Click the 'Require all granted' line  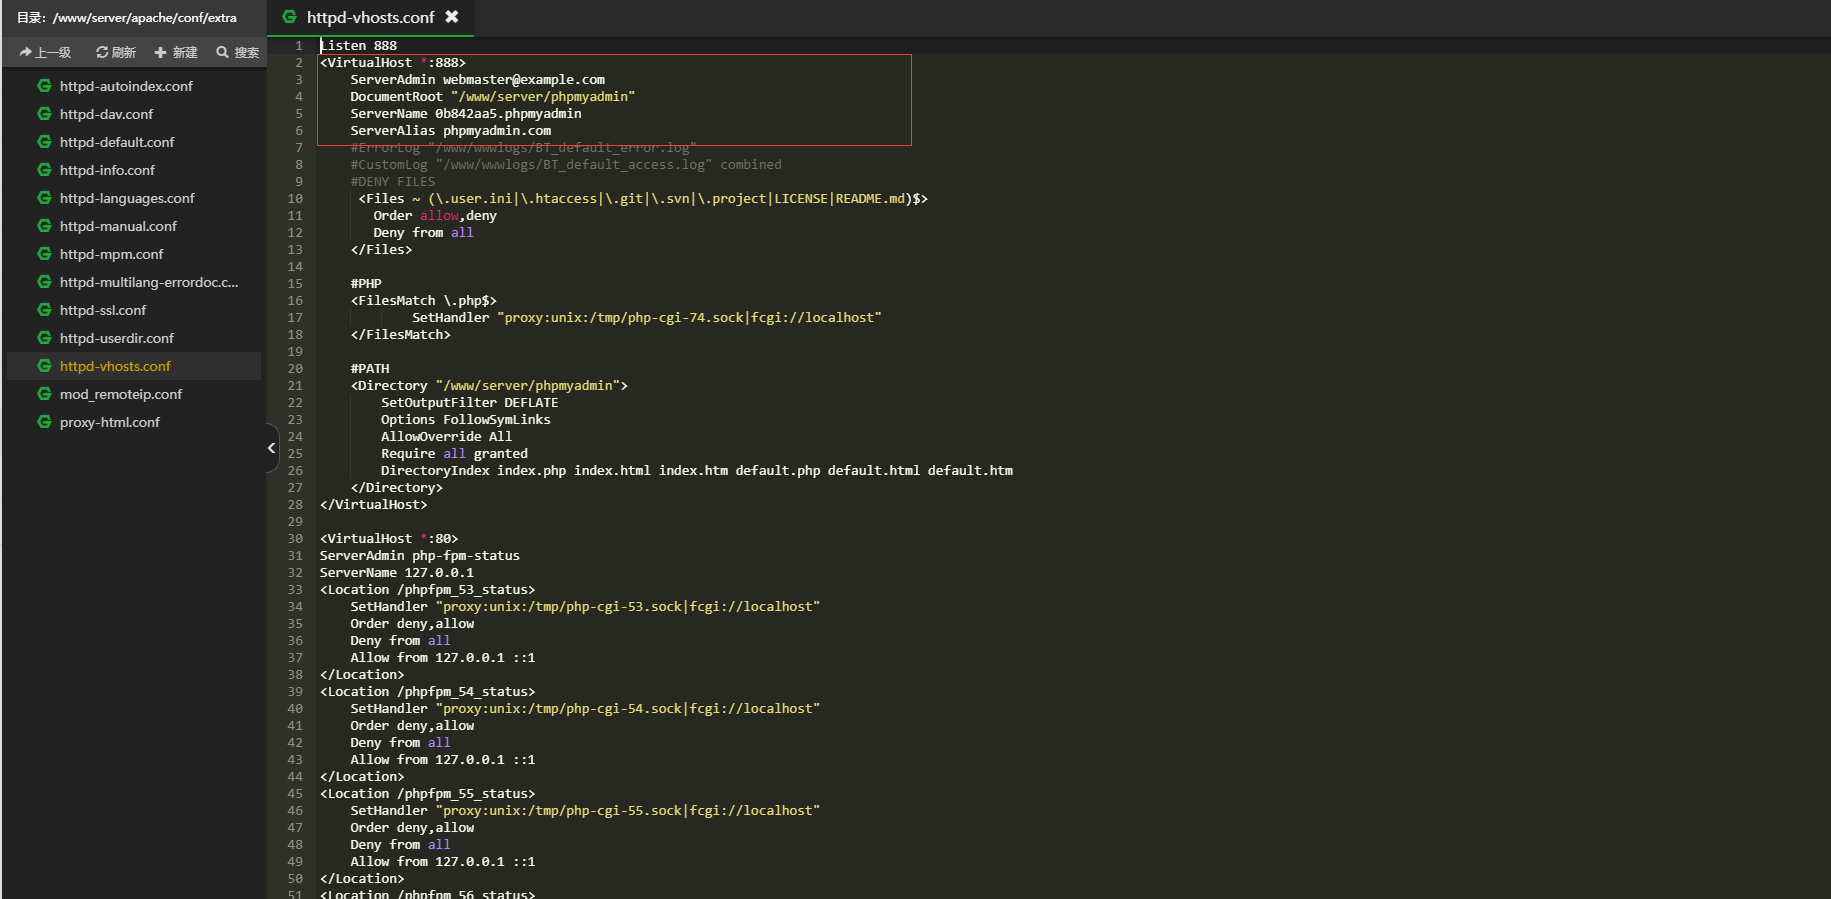pos(454,454)
